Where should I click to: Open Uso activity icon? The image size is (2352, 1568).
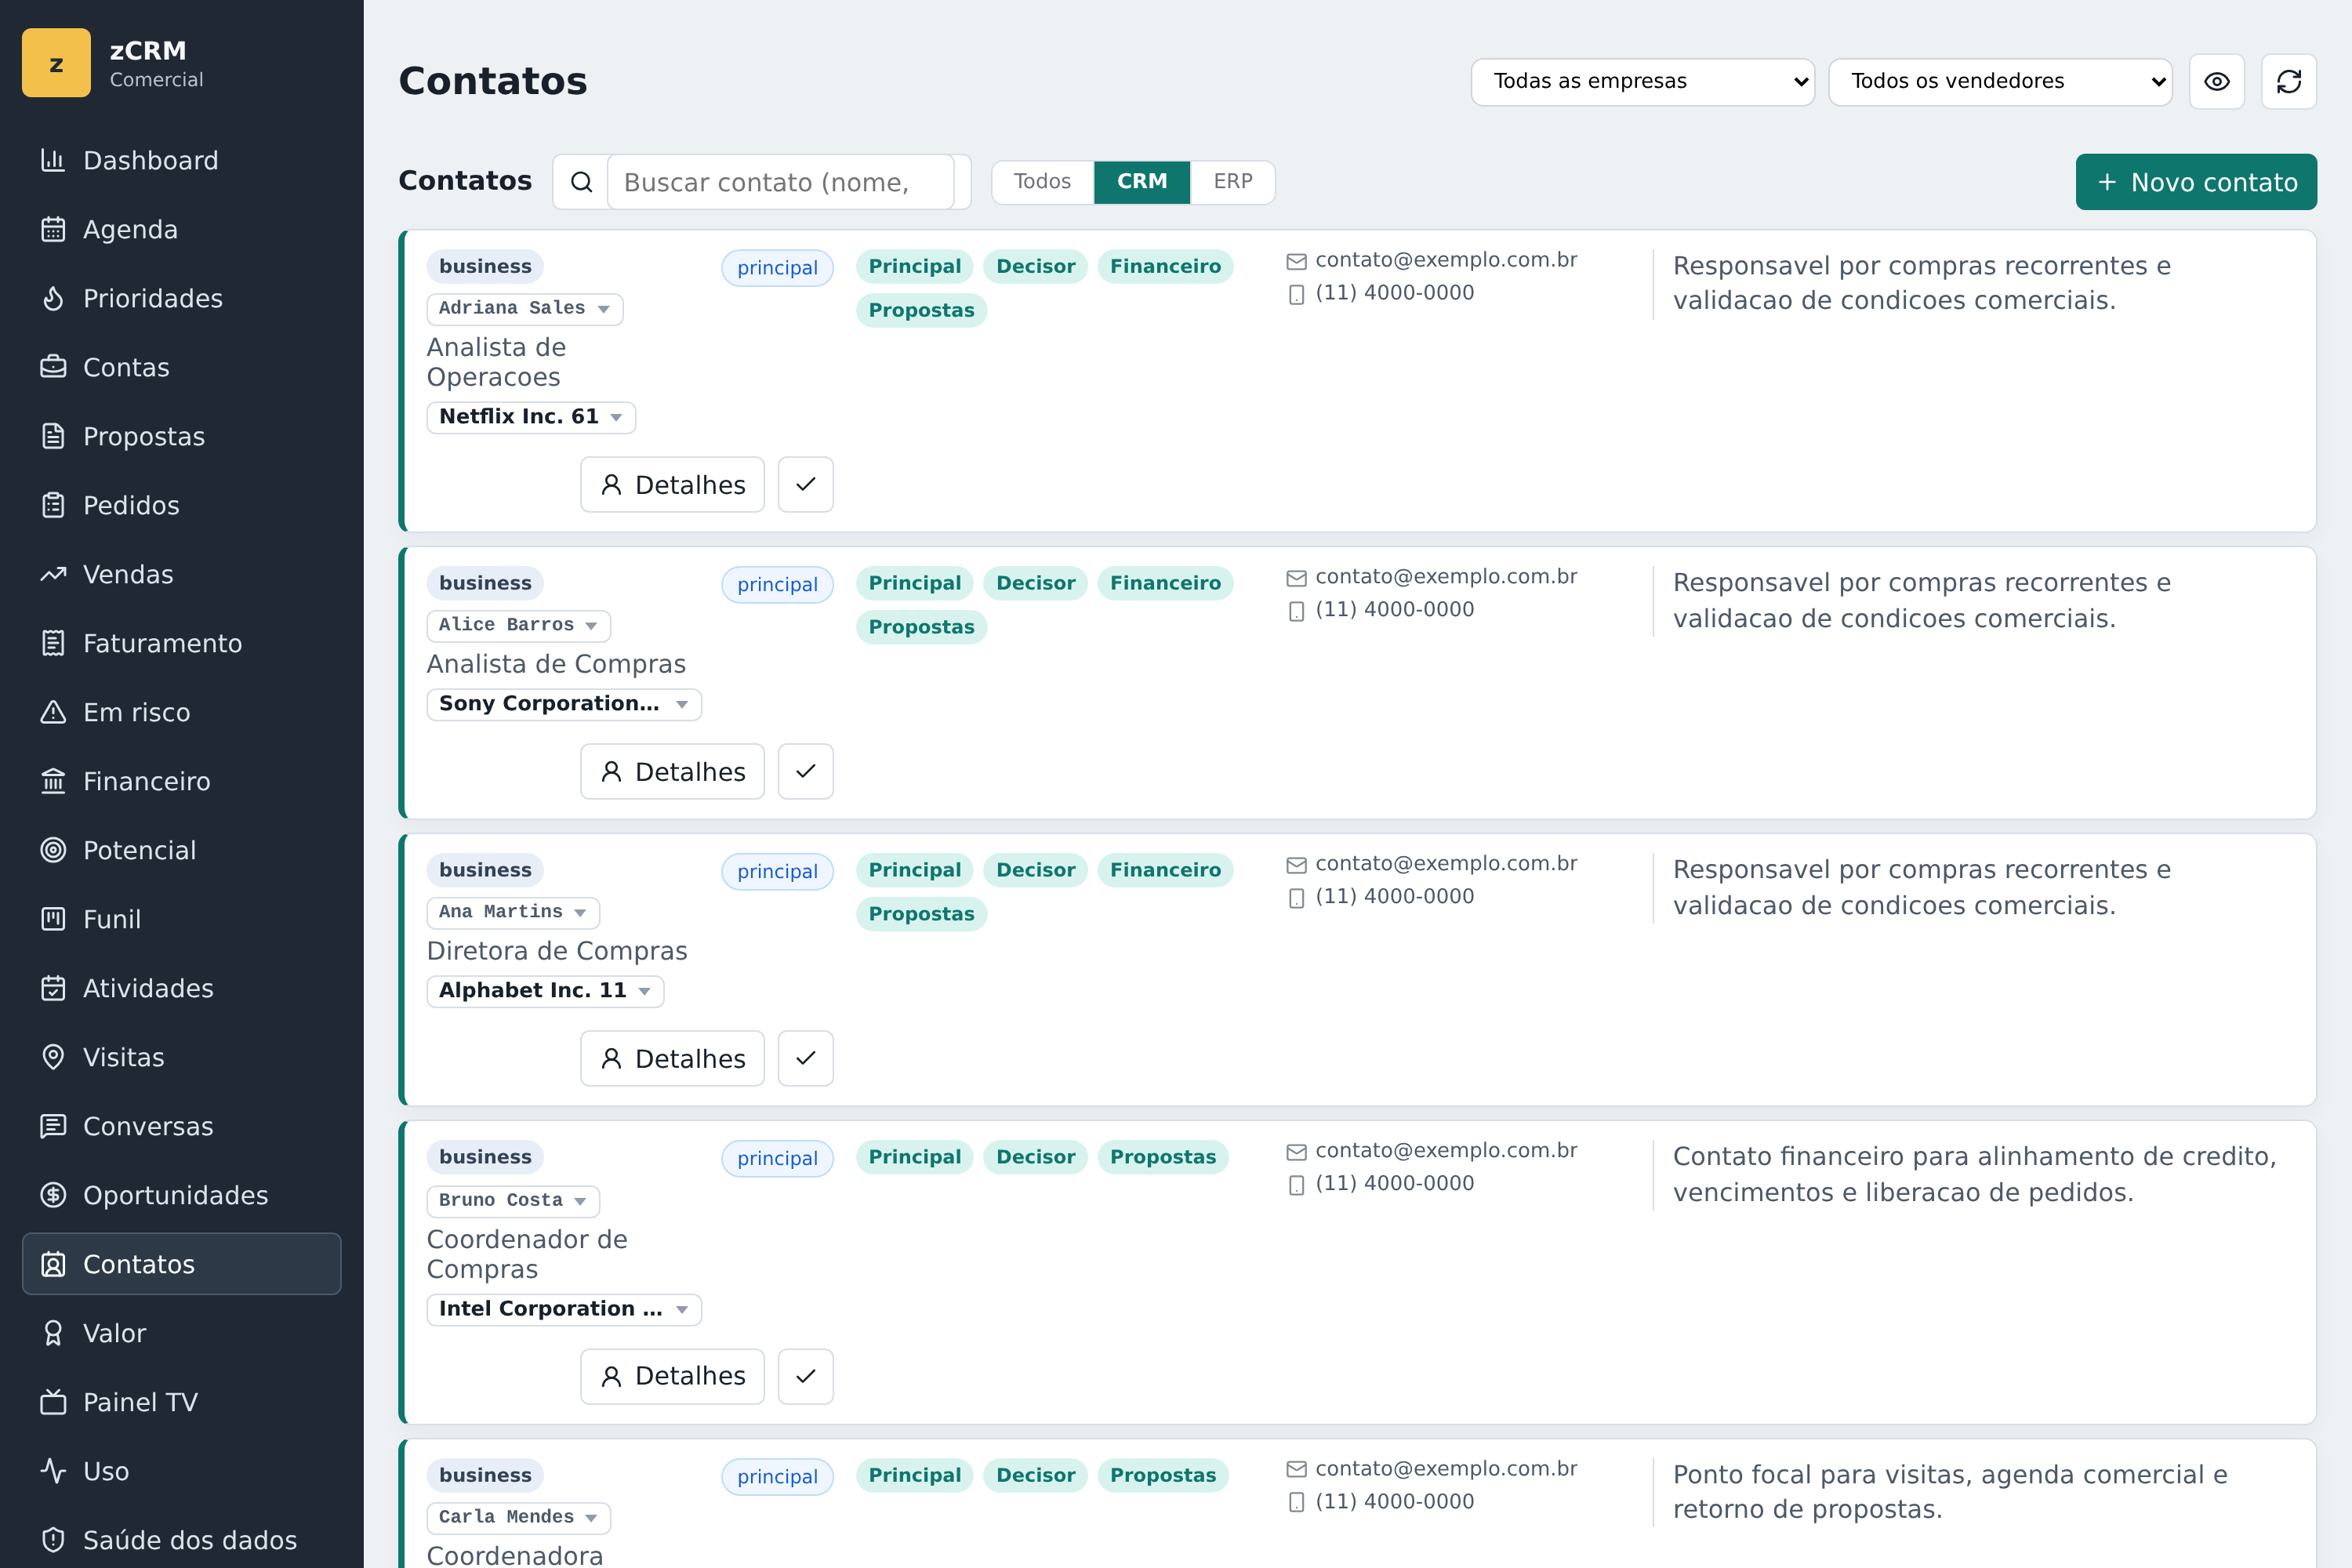point(53,1471)
